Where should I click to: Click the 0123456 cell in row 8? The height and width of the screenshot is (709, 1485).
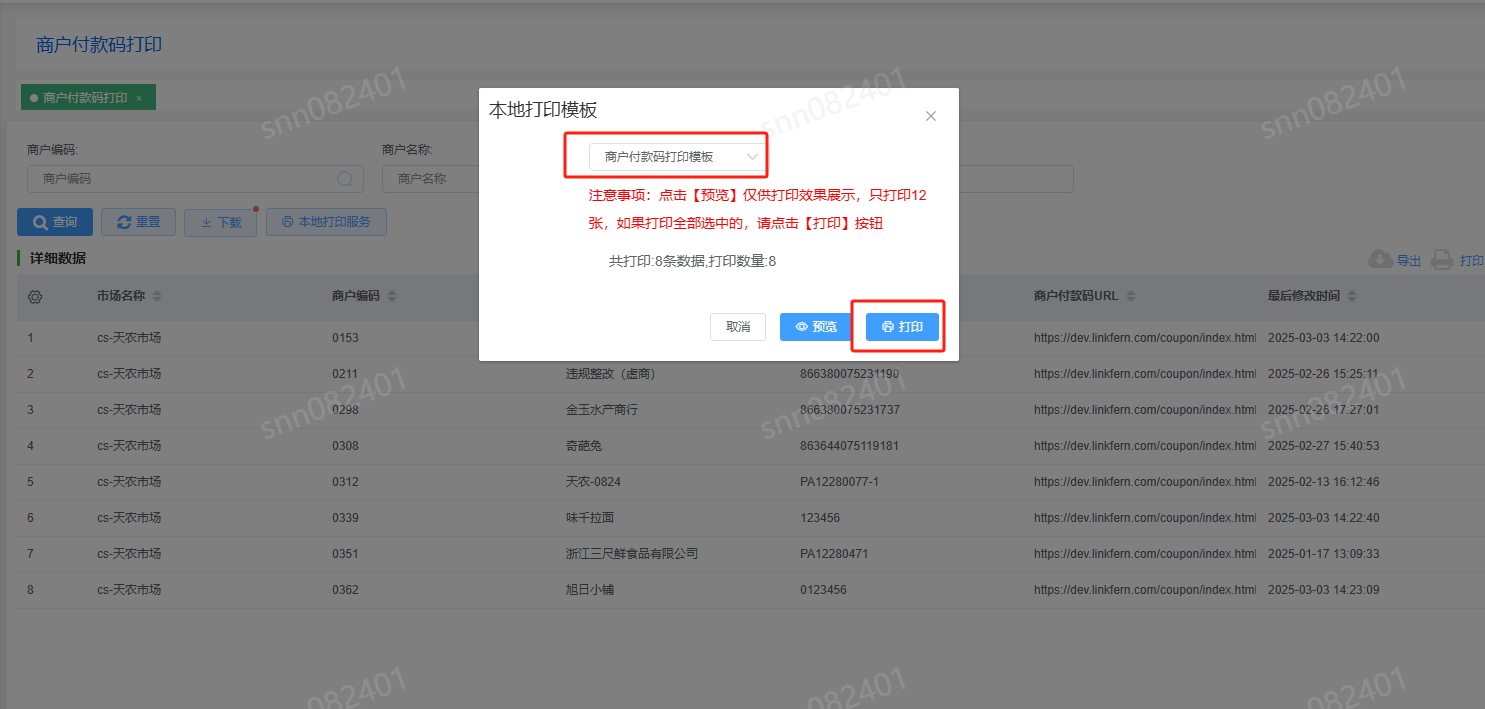(x=823, y=590)
